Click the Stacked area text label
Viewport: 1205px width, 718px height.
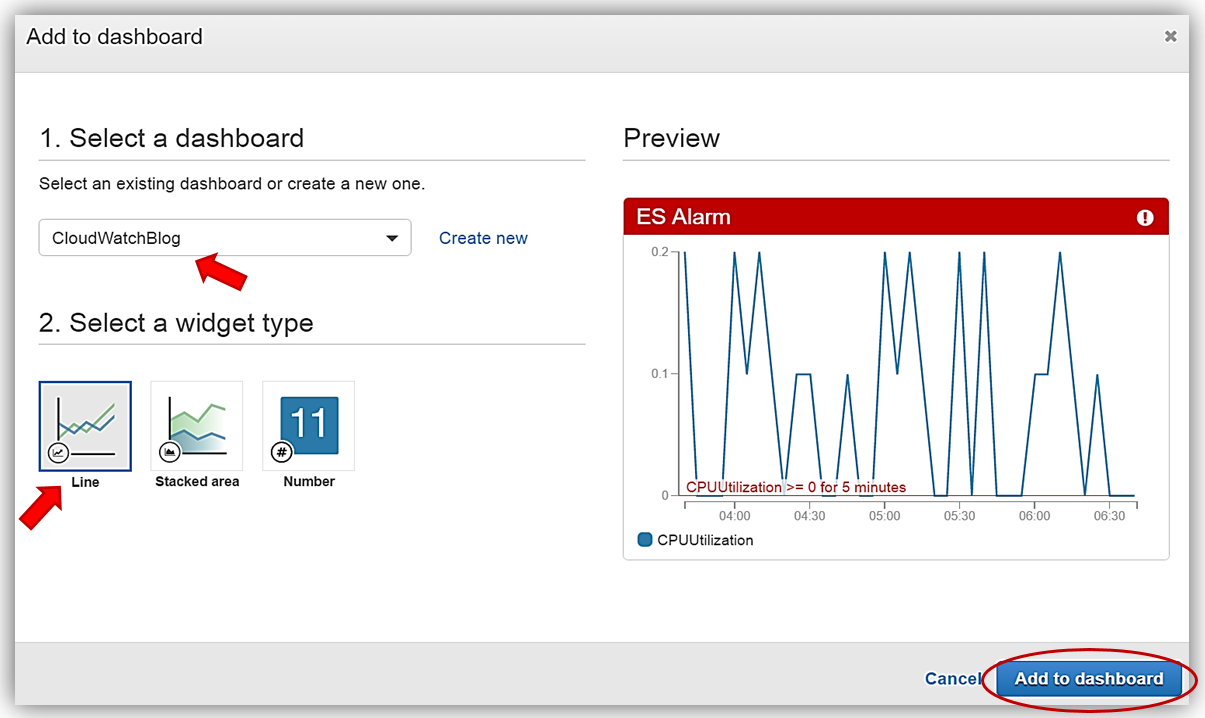pos(197,481)
